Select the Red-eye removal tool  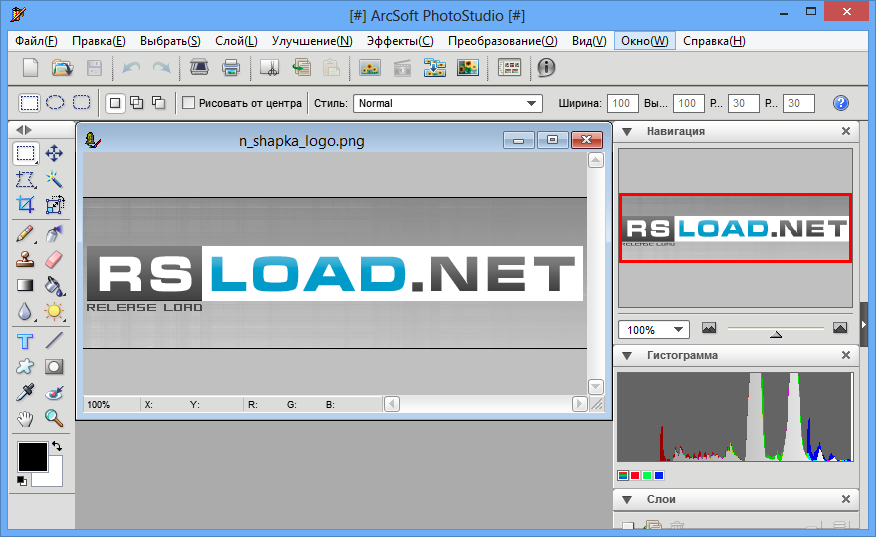click(x=54, y=392)
